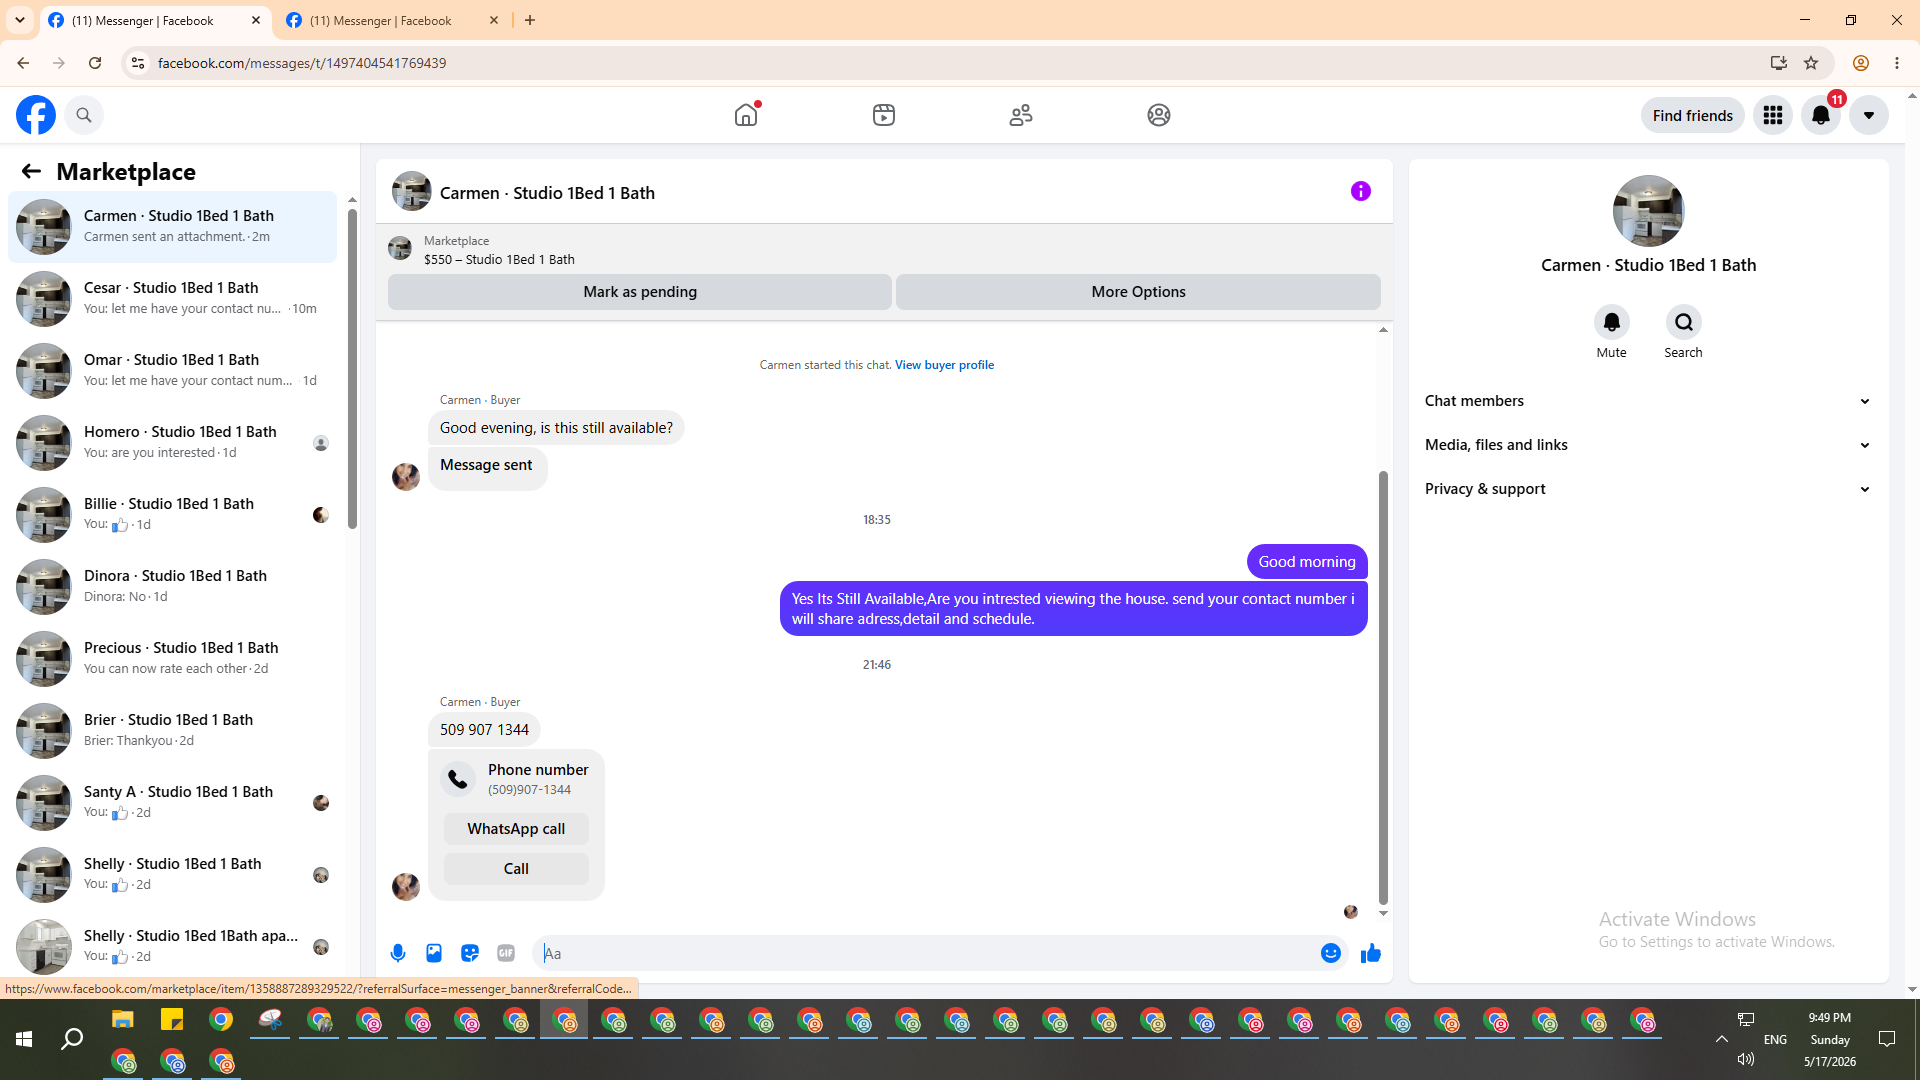Viewport: 1920px width, 1080px height.
Task: Switch to the second Messenger browser tab
Action: [x=392, y=20]
